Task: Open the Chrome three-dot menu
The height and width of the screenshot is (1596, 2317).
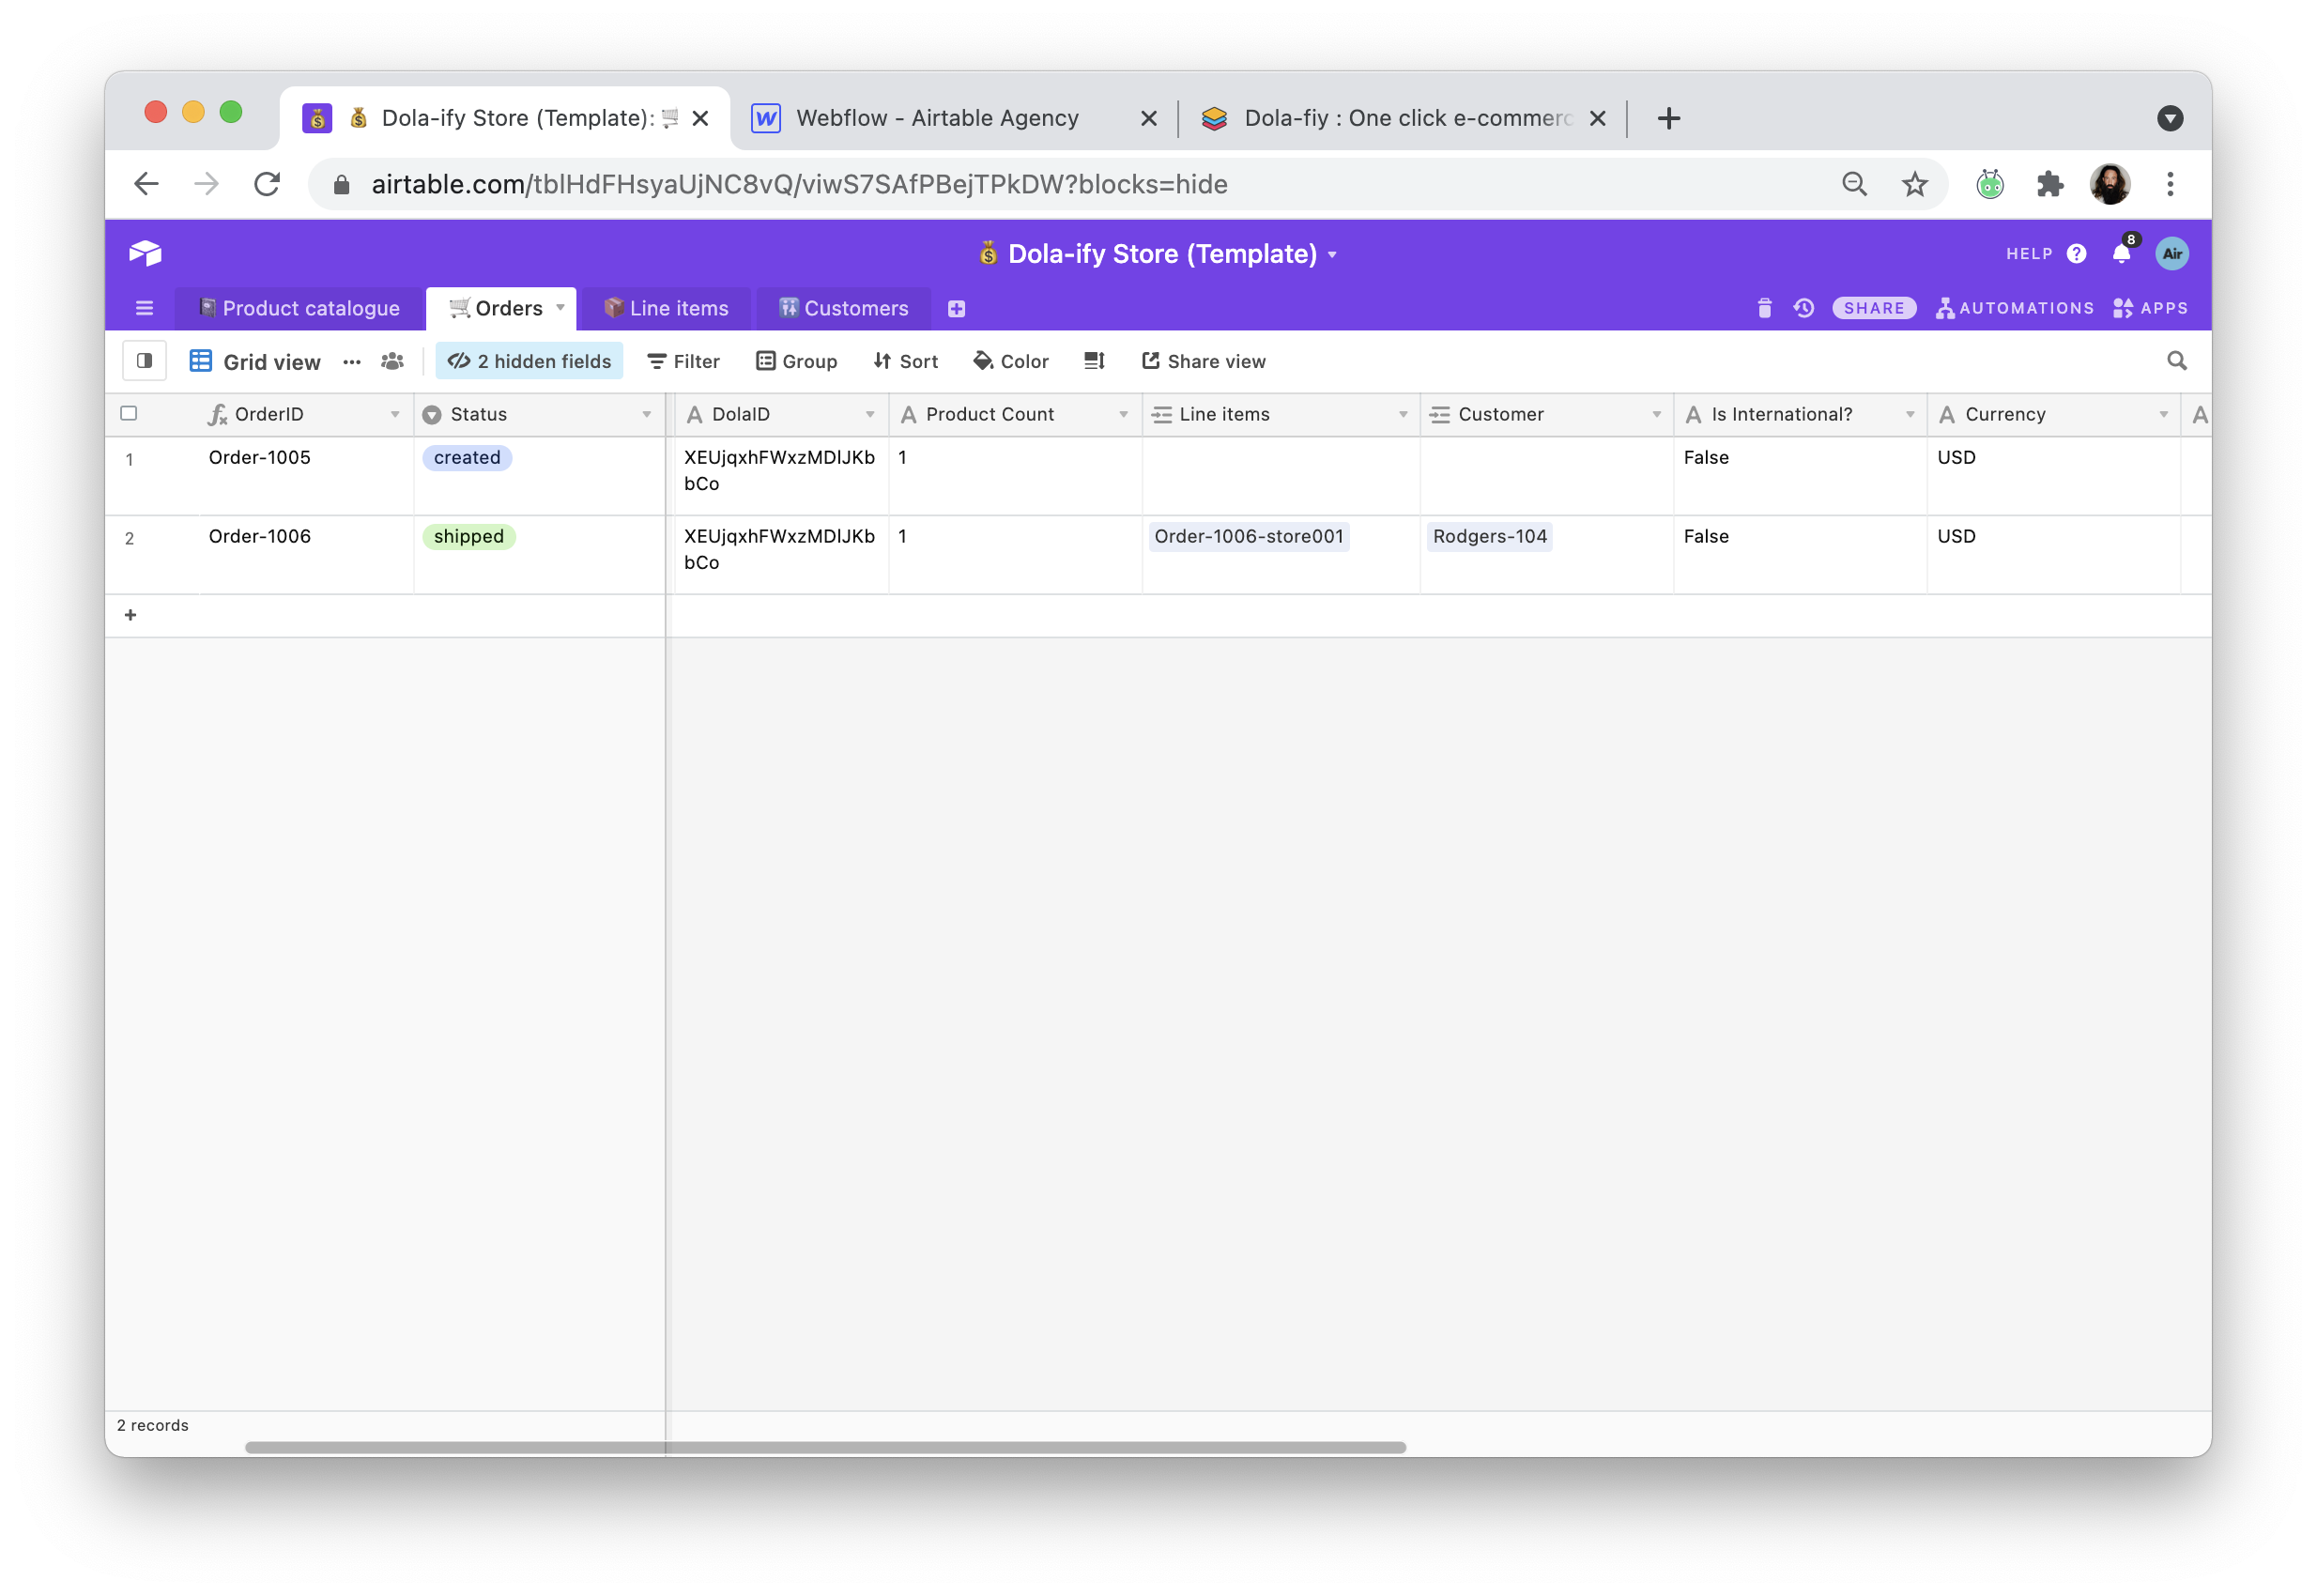Action: coord(2170,184)
